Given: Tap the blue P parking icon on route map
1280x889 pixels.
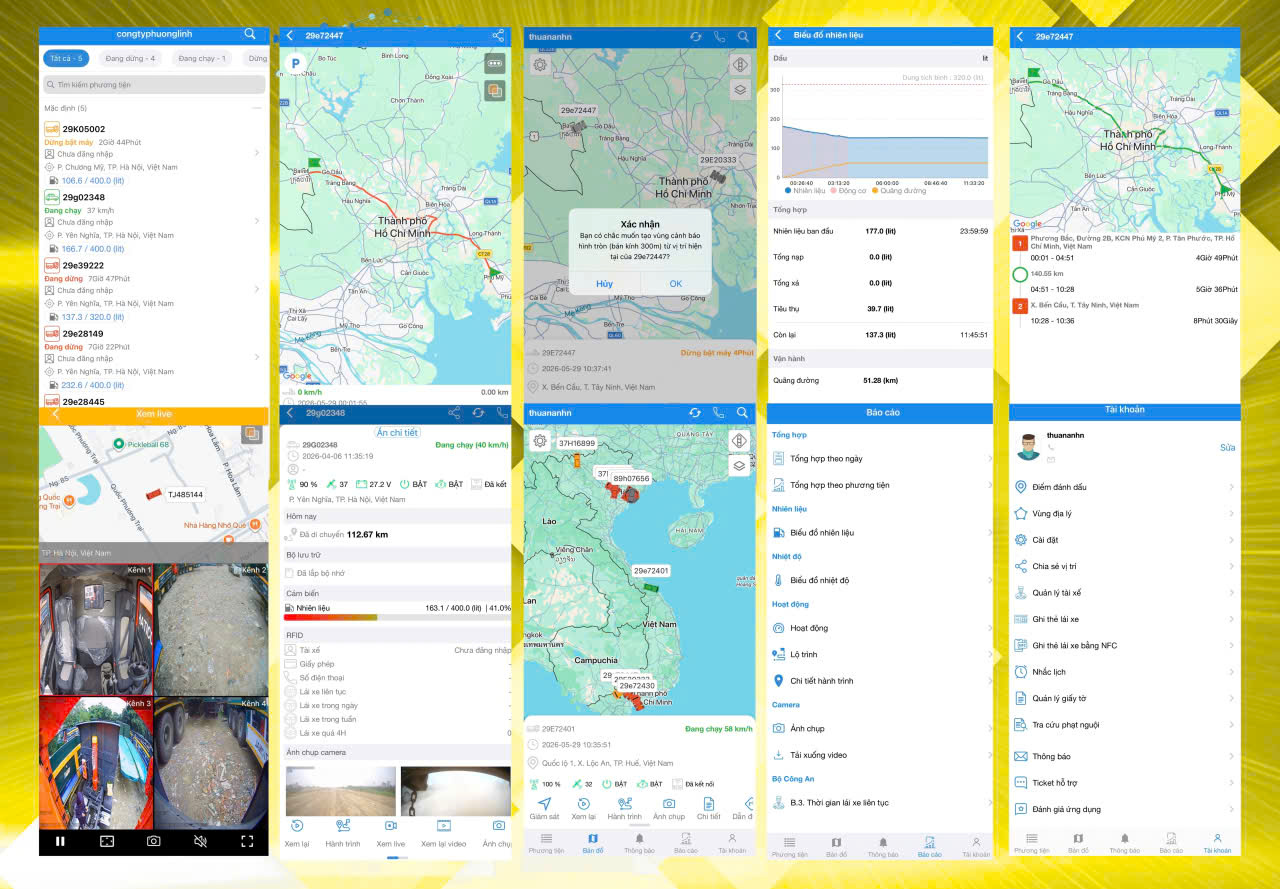Looking at the screenshot, I should tap(296, 63).
